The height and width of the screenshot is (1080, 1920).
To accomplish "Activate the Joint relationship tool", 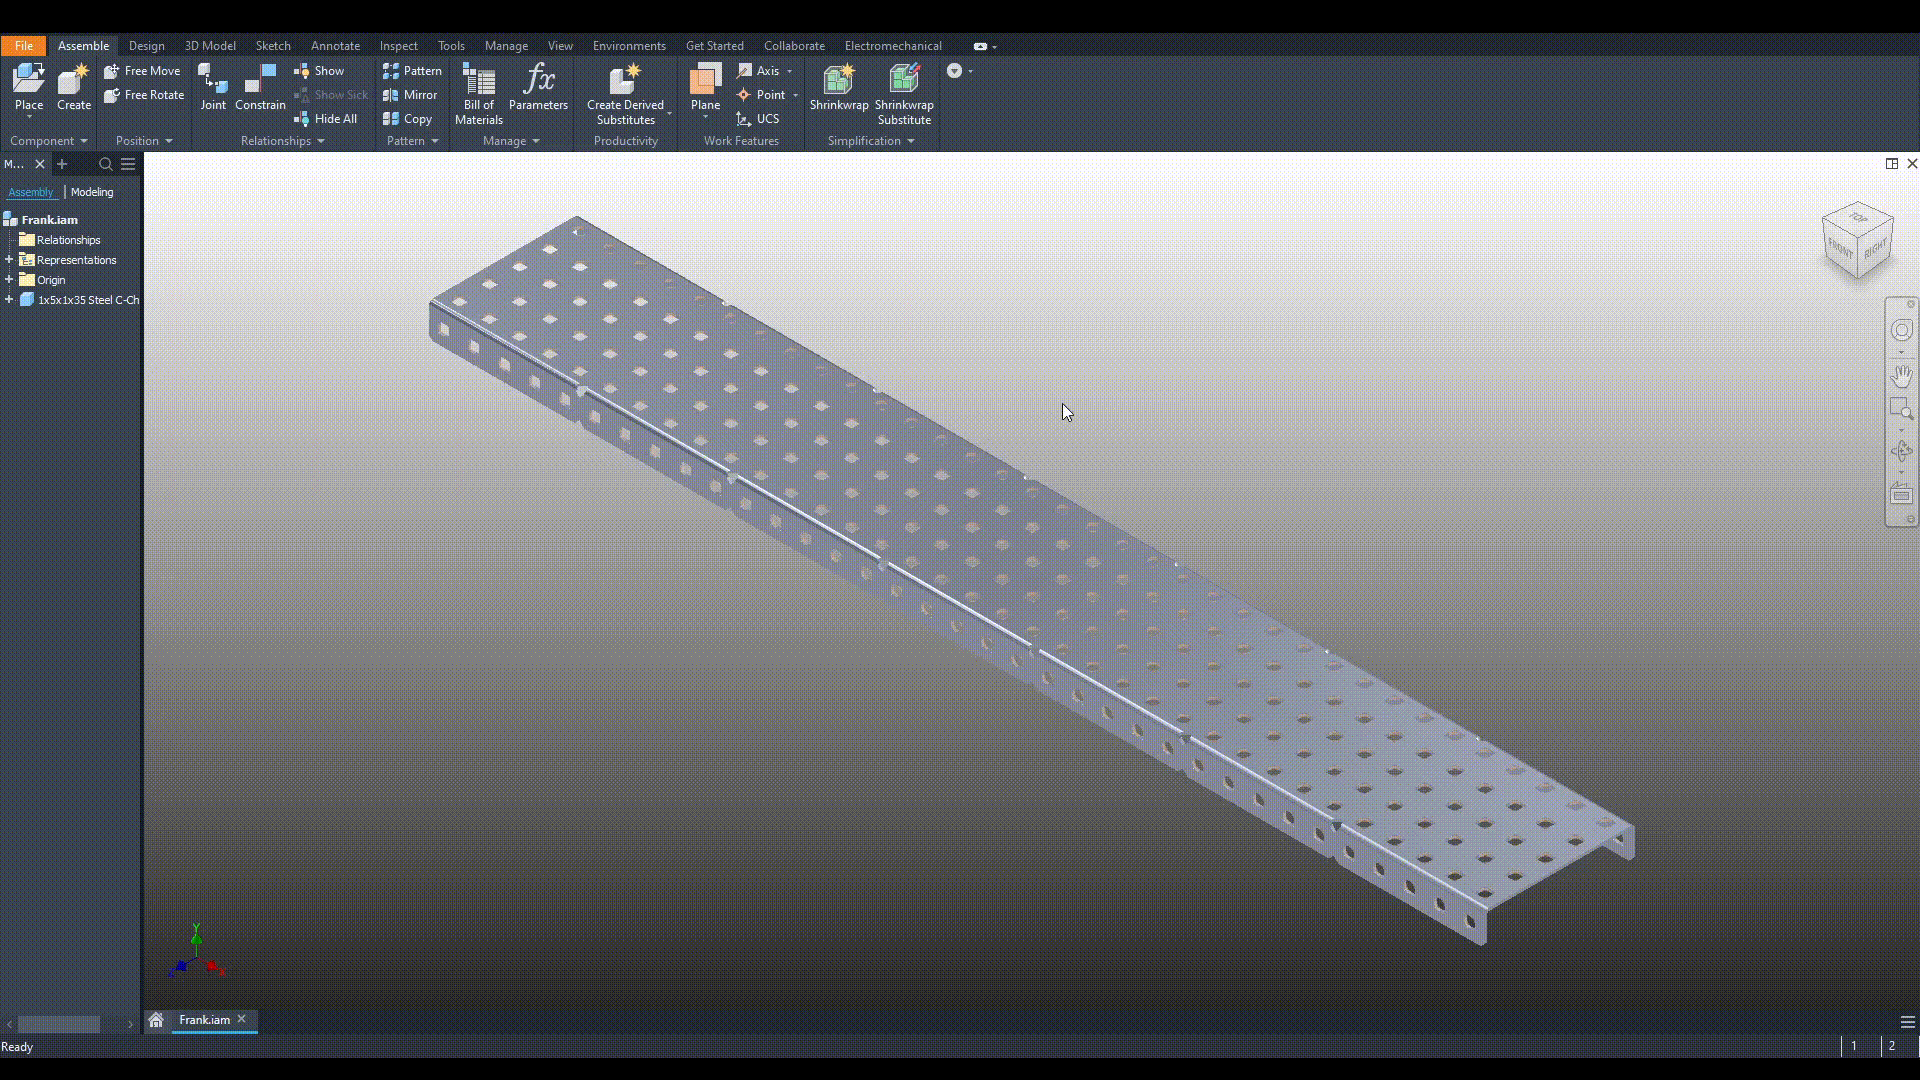I will [x=213, y=87].
